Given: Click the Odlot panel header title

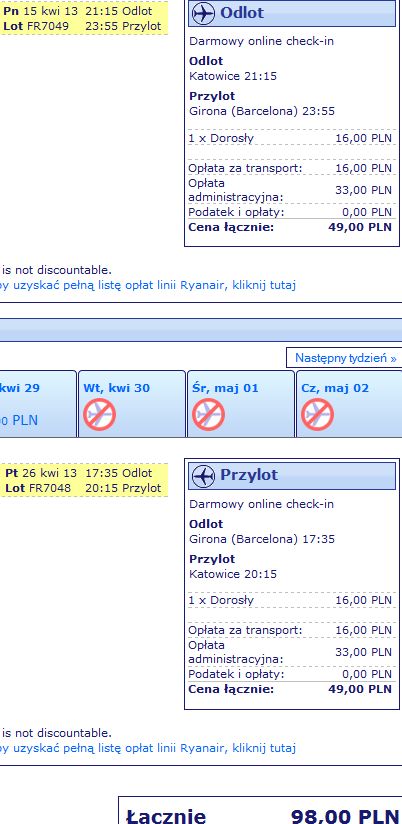Looking at the screenshot, I should click(x=242, y=13).
